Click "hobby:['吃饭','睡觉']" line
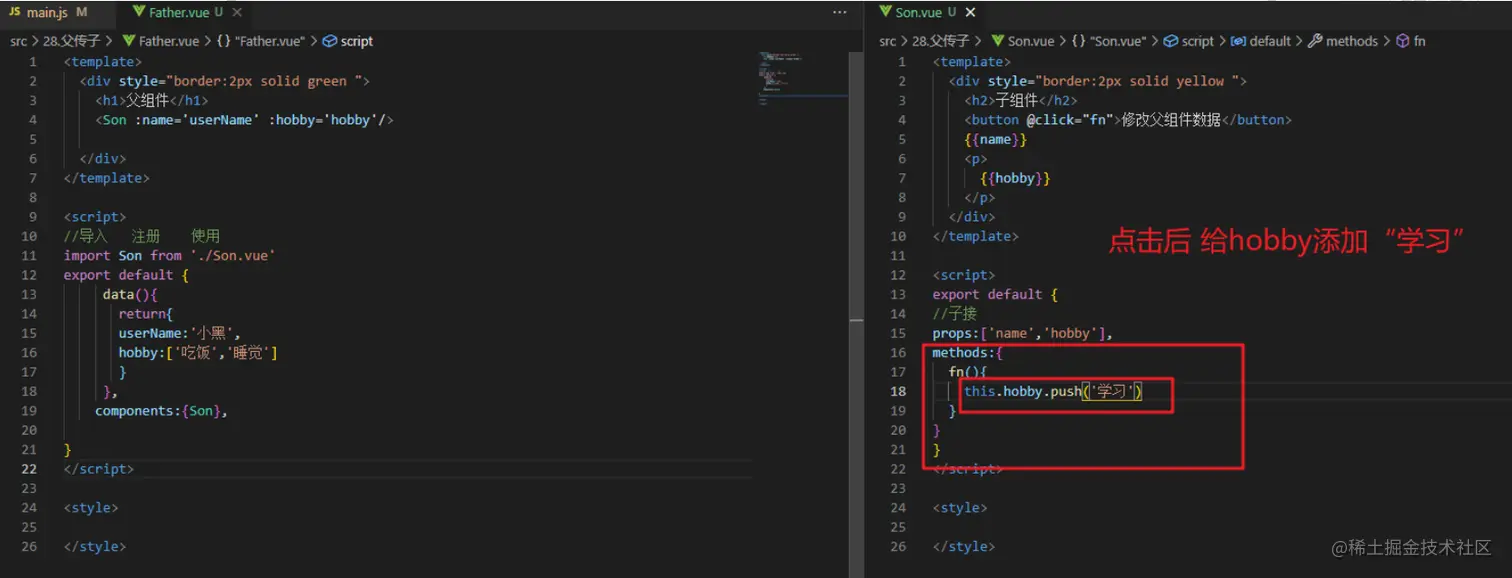 (x=198, y=352)
